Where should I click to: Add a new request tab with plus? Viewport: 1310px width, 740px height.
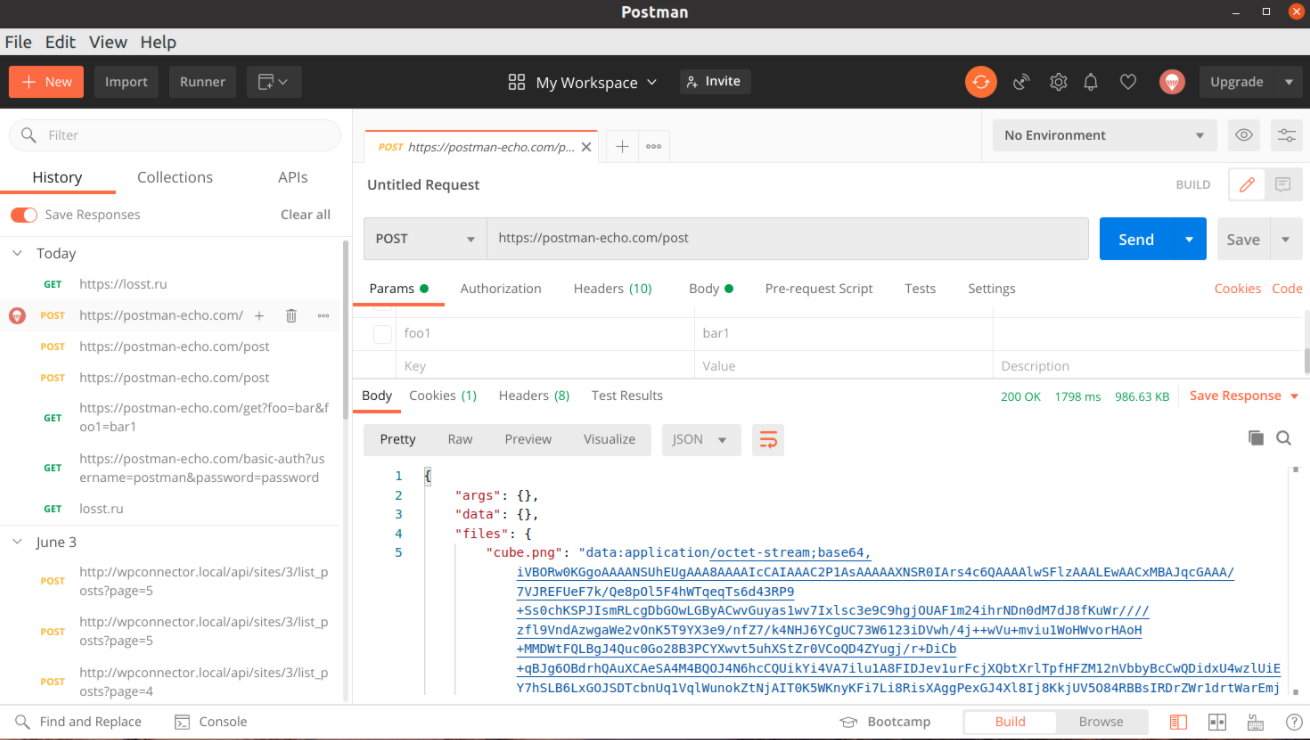tap(622, 146)
